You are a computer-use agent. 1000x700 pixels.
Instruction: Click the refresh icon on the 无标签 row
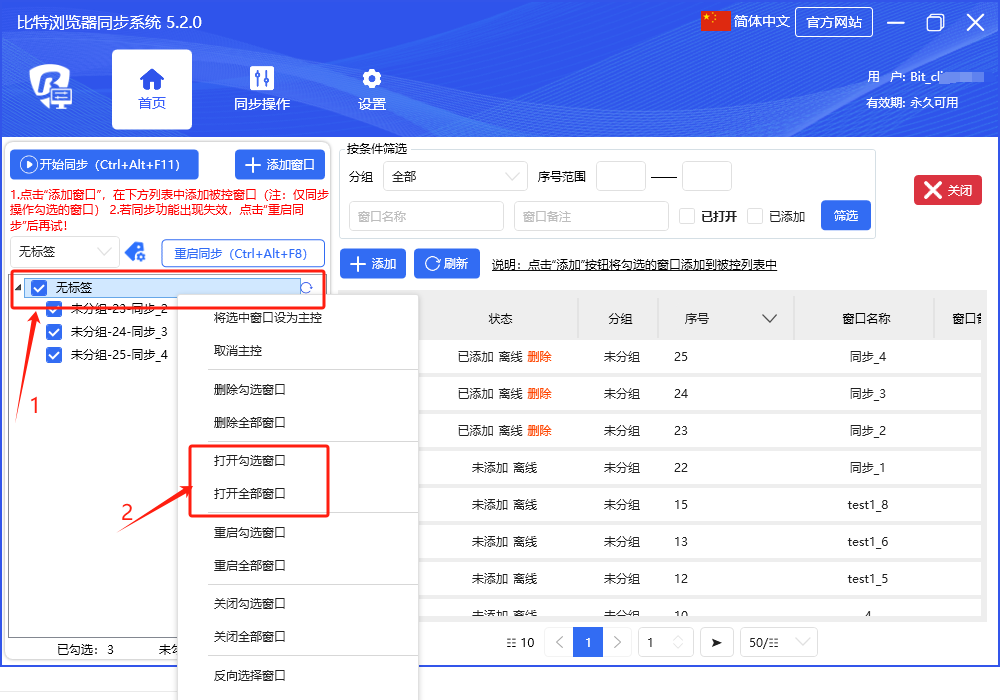pyautogui.click(x=307, y=288)
